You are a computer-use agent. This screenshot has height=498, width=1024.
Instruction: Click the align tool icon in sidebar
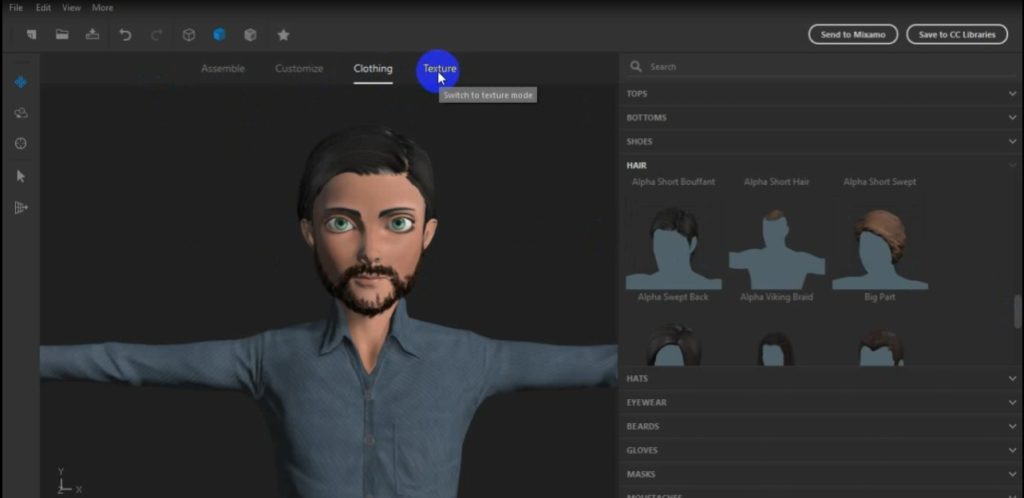click(21, 208)
